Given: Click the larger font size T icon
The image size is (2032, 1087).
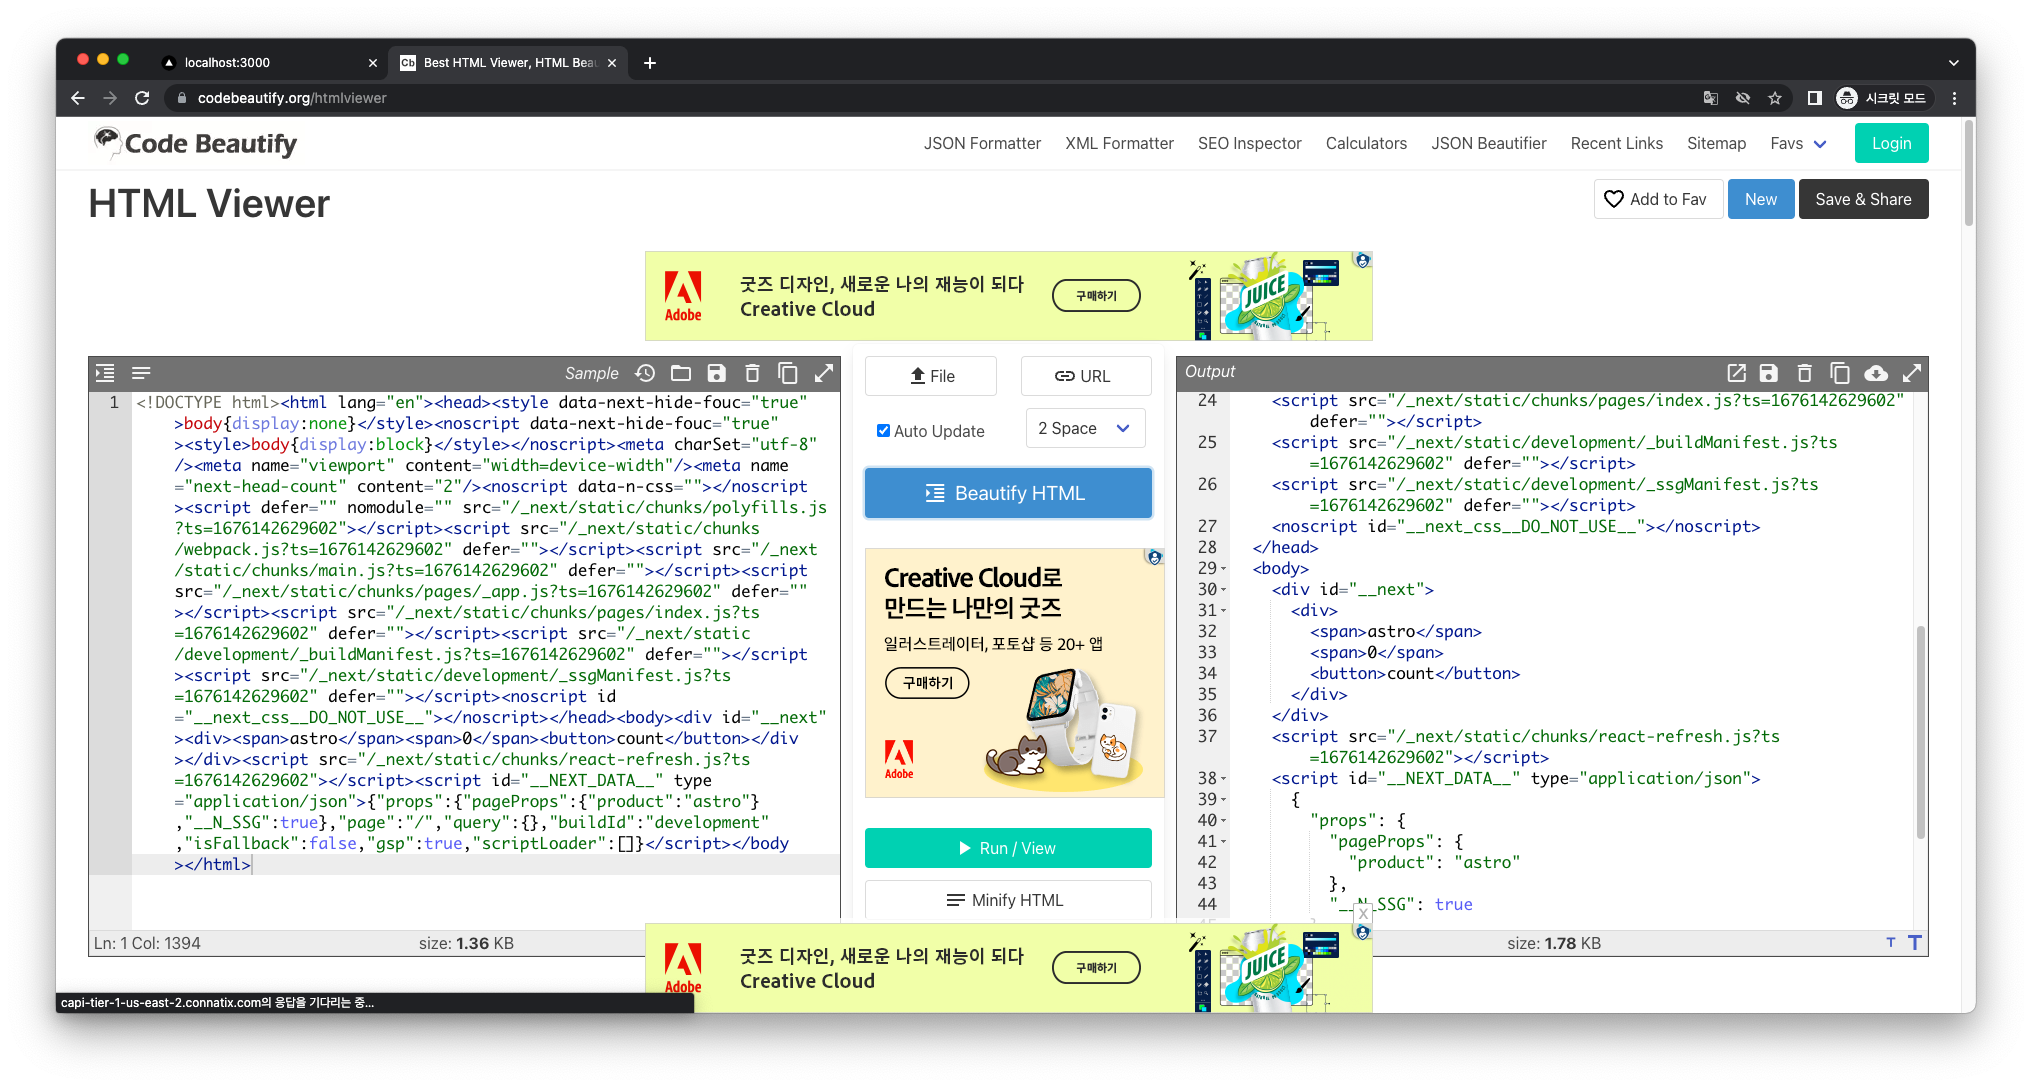Looking at the screenshot, I should pyautogui.click(x=1915, y=943).
